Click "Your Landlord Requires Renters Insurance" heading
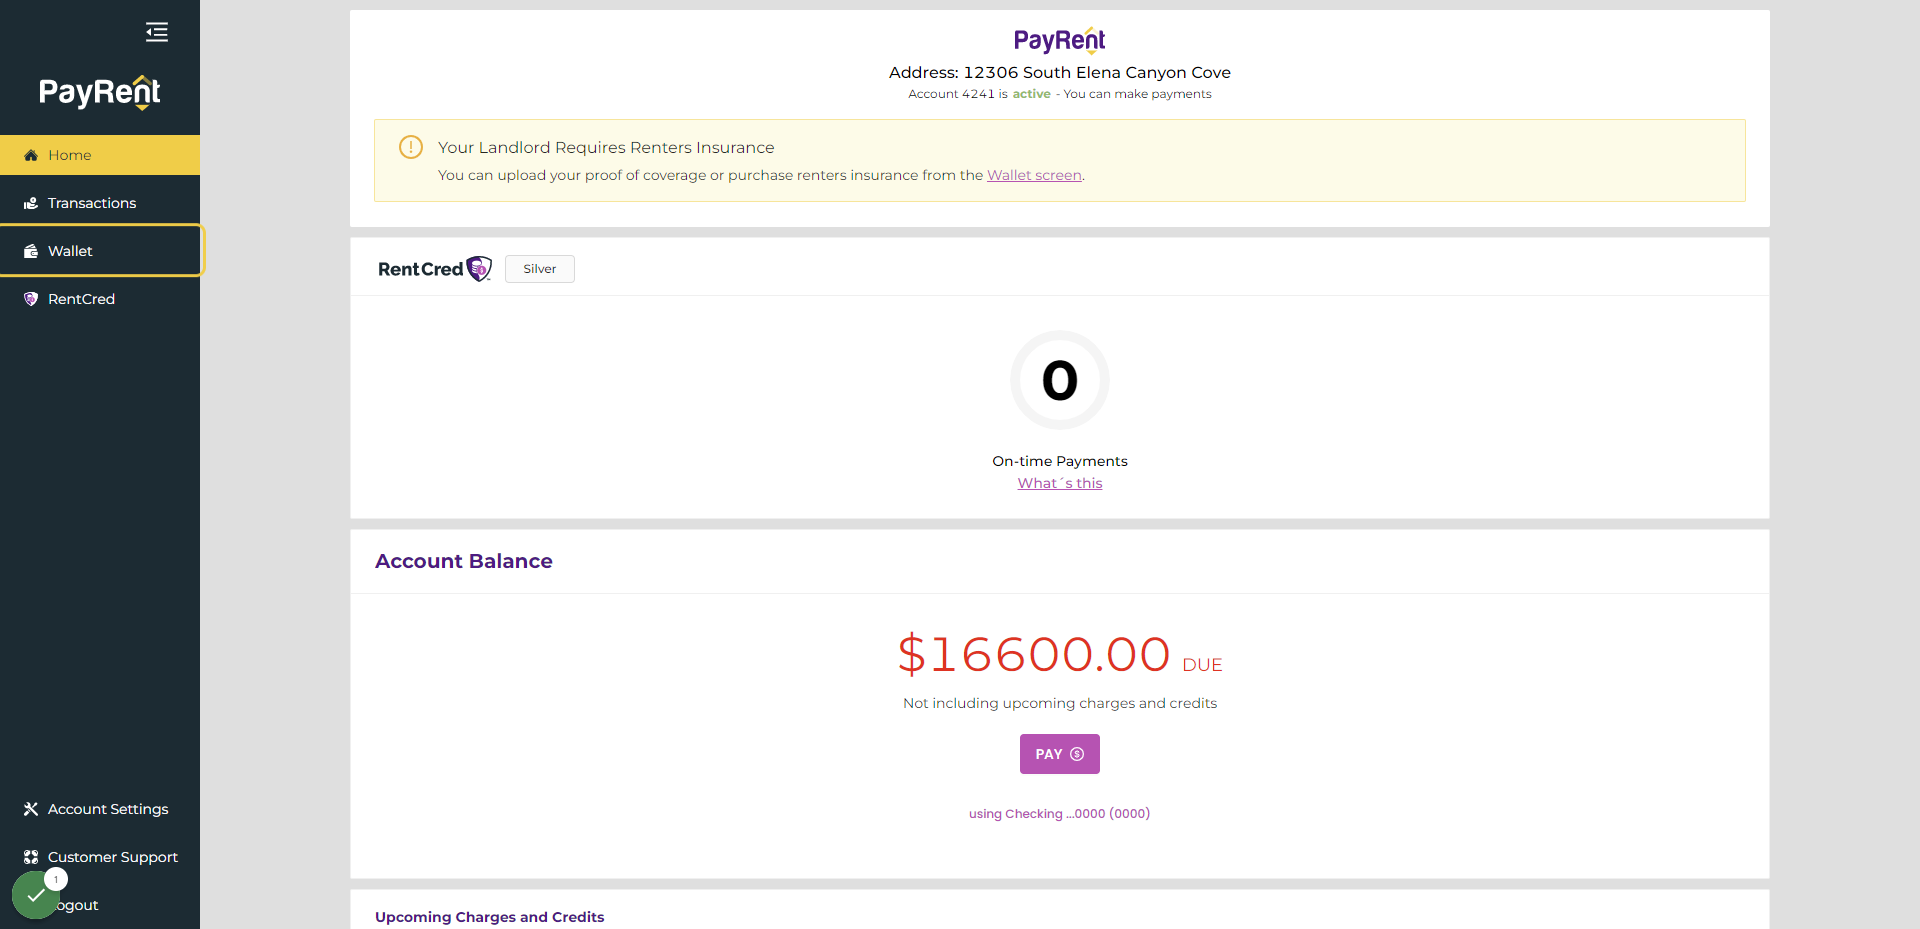This screenshot has height=929, width=1920. 606,147
